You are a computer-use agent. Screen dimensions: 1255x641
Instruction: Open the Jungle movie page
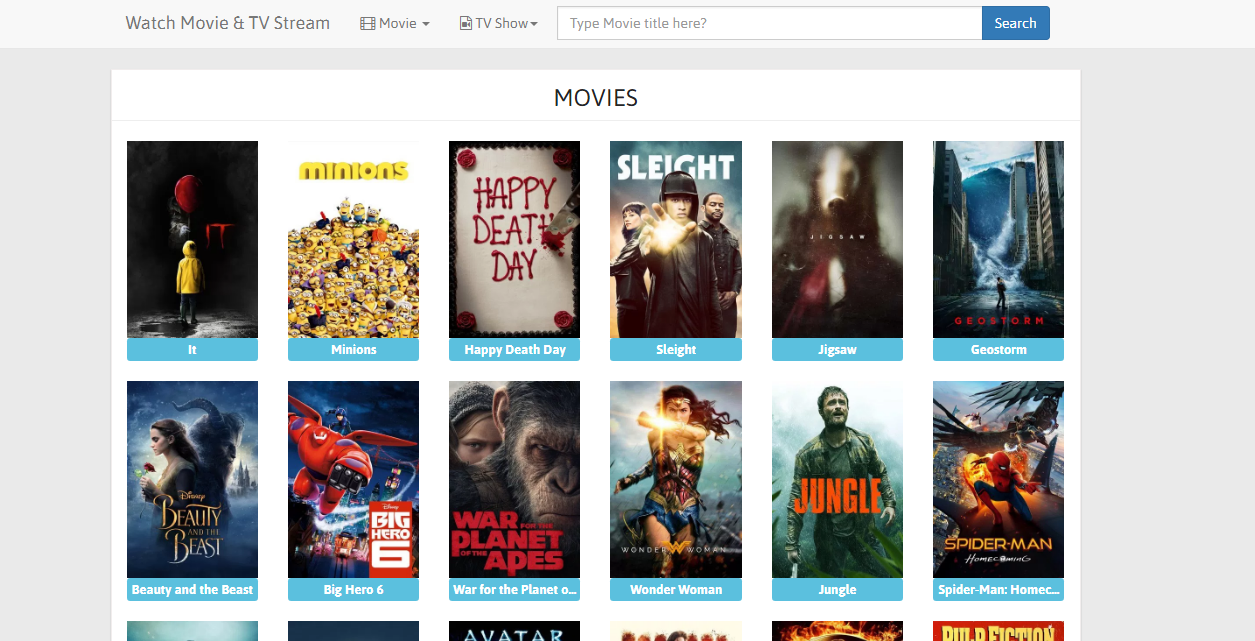(x=837, y=479)
